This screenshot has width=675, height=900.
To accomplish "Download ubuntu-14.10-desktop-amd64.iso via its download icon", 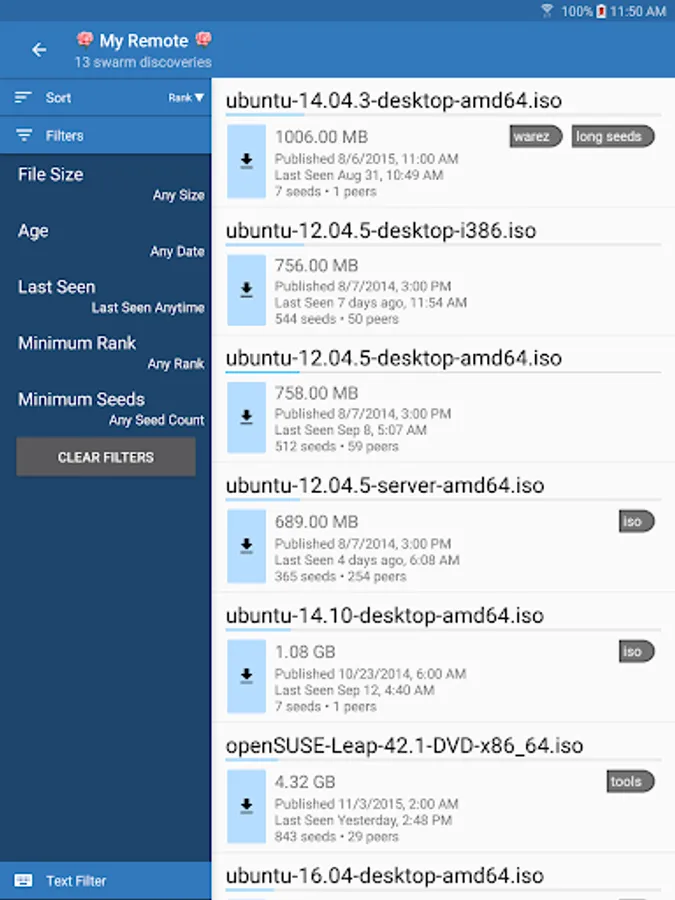I will point(247,676).
